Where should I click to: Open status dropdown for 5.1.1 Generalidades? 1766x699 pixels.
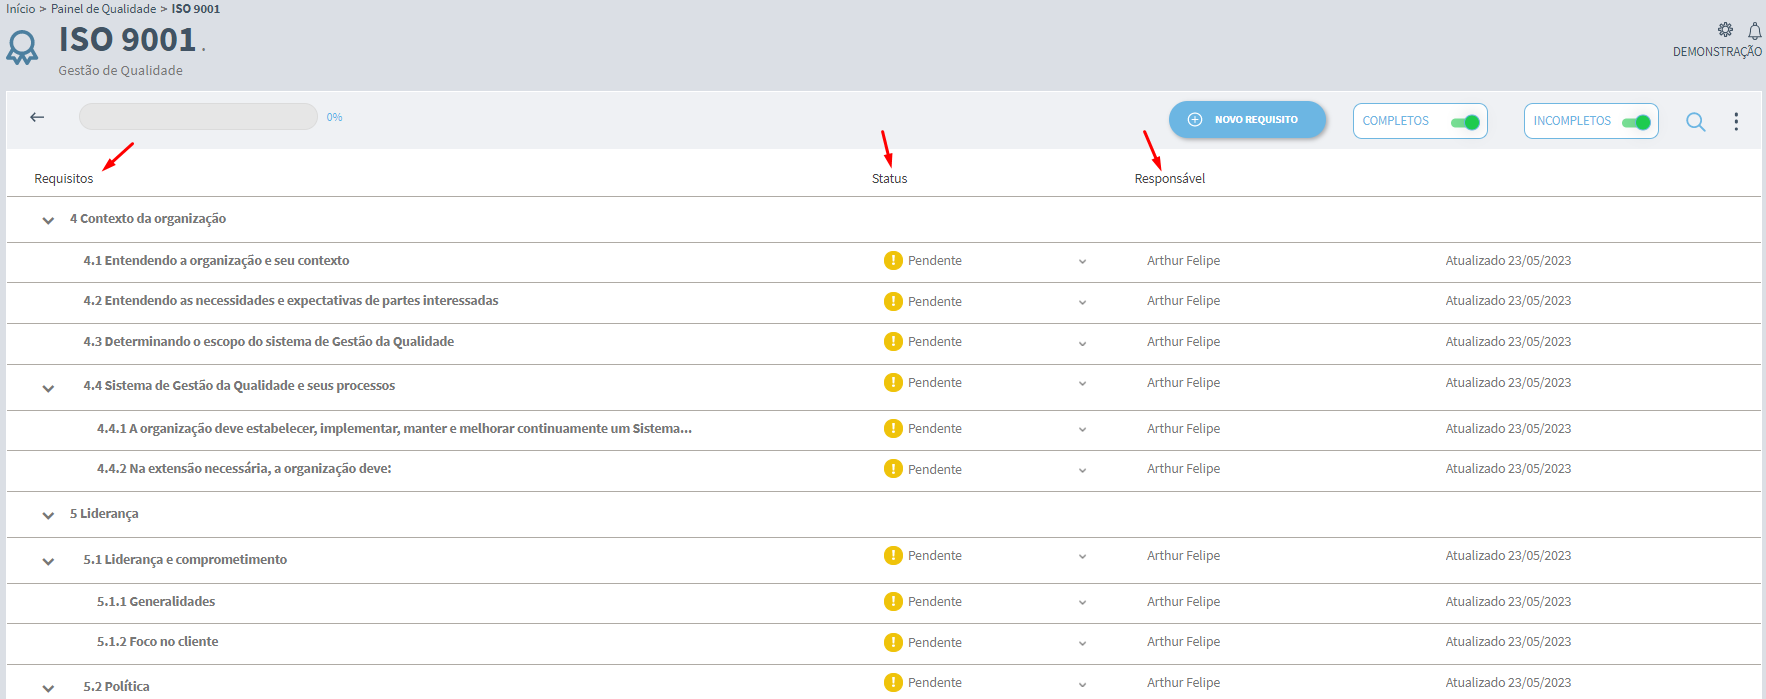[x=1082, y=603]
